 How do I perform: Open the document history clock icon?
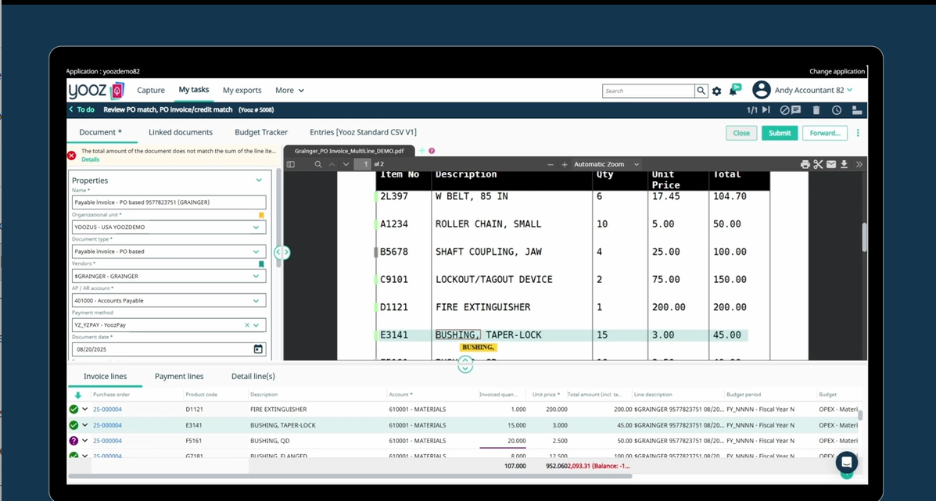836,110
